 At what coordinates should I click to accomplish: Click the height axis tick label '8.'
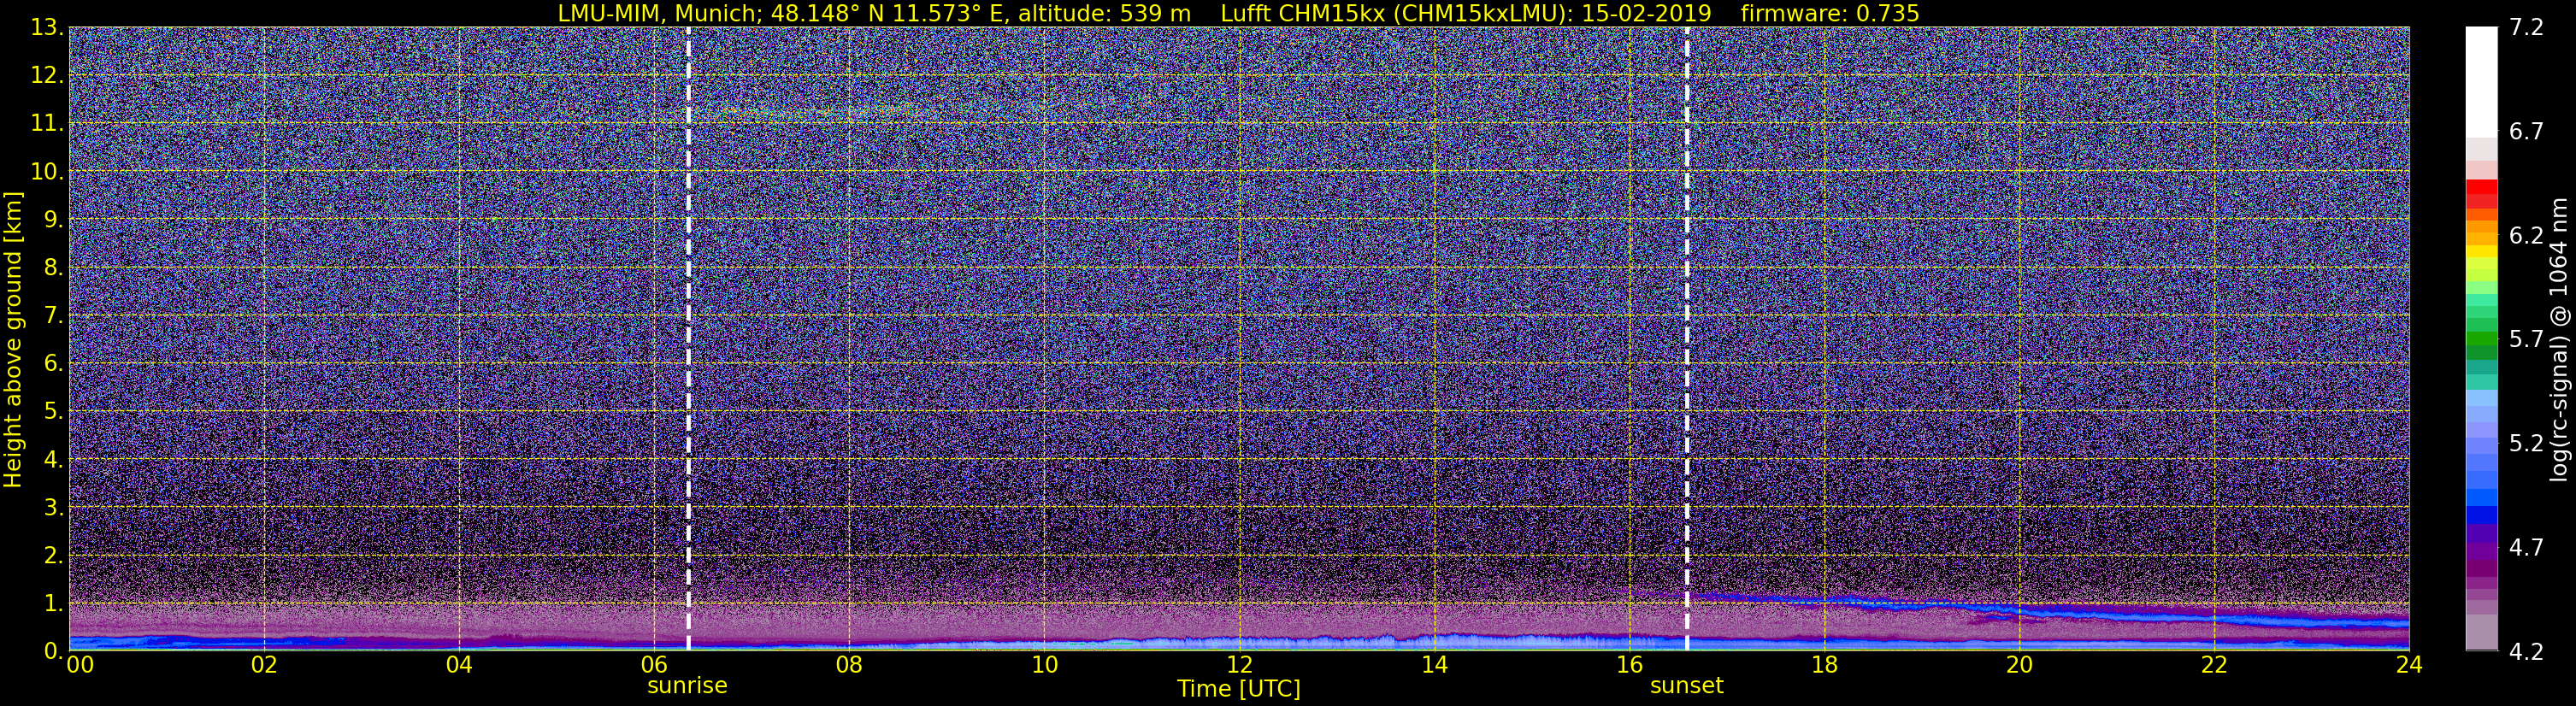point(53,268)
